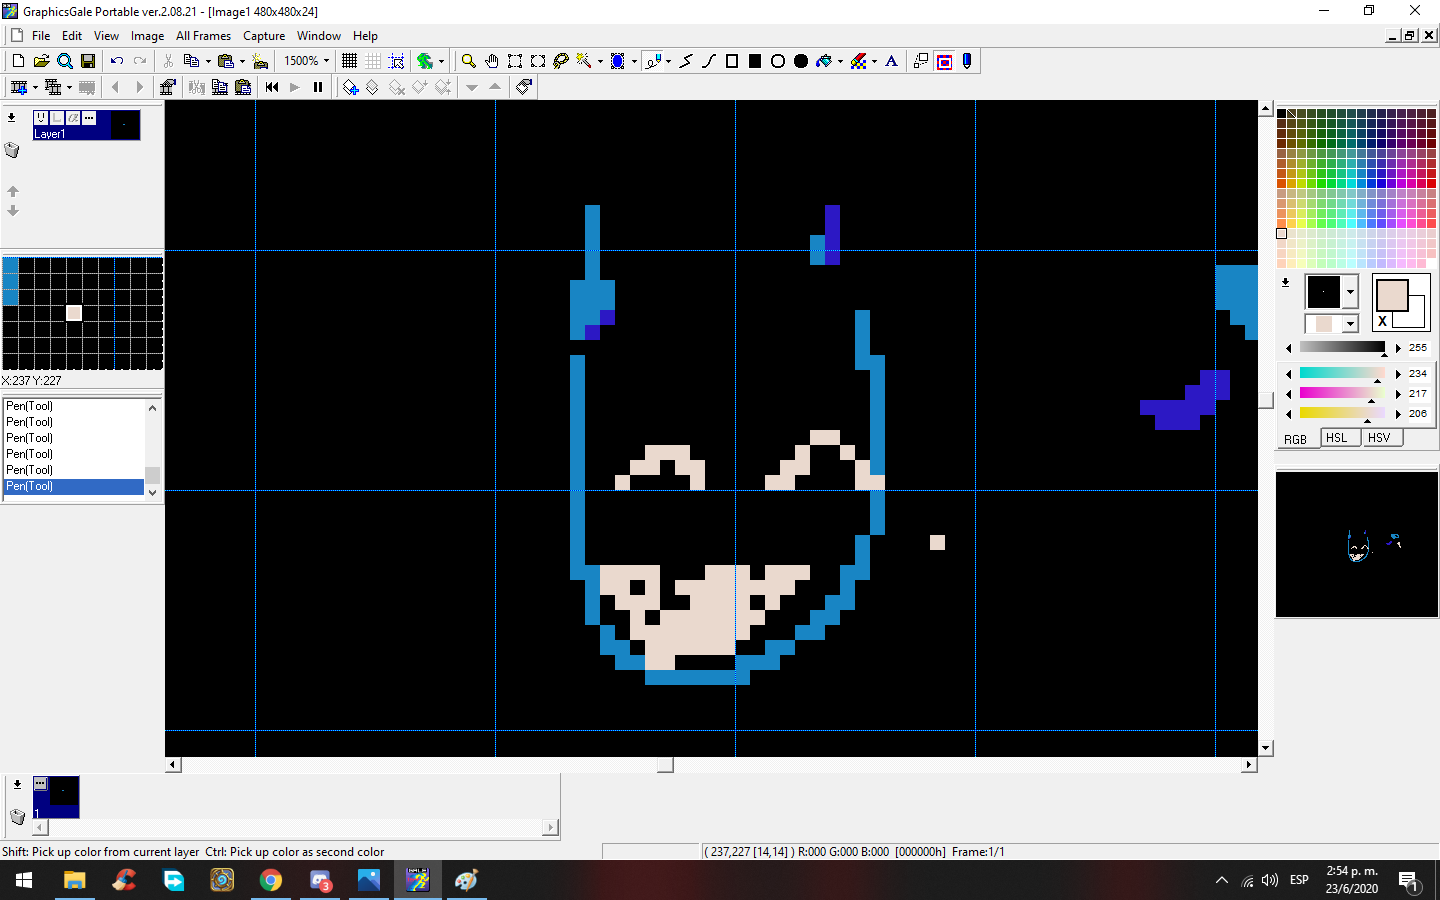The height and width of the screenshot is (900, 1440).
Task: Click the beige foreground color swatch
Action: (1391, 296)
